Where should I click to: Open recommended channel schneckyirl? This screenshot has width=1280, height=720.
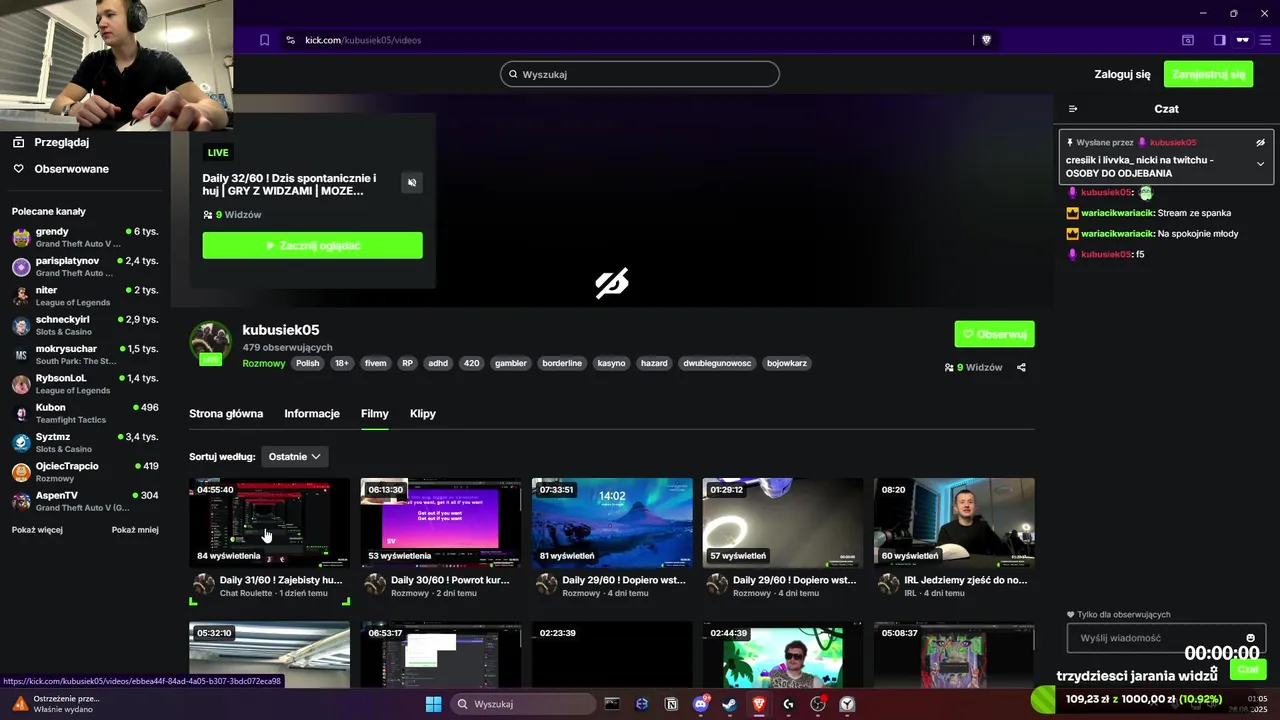point(85,325)
